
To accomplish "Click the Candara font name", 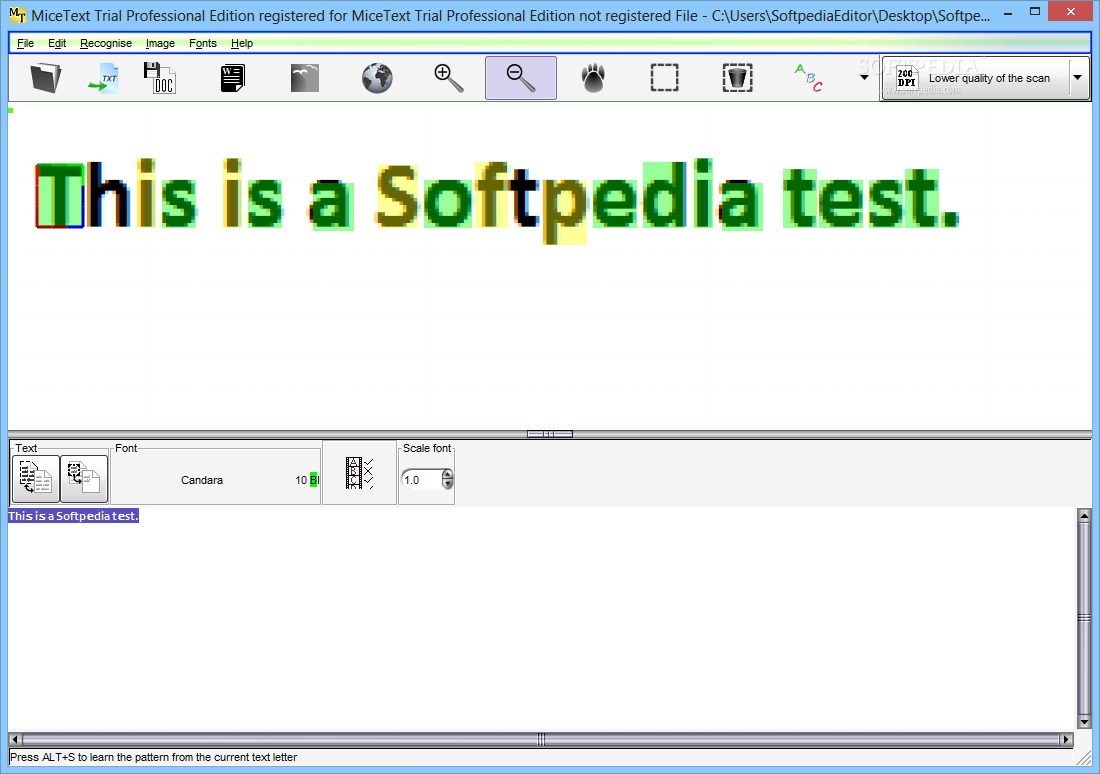I will [202, 480].
